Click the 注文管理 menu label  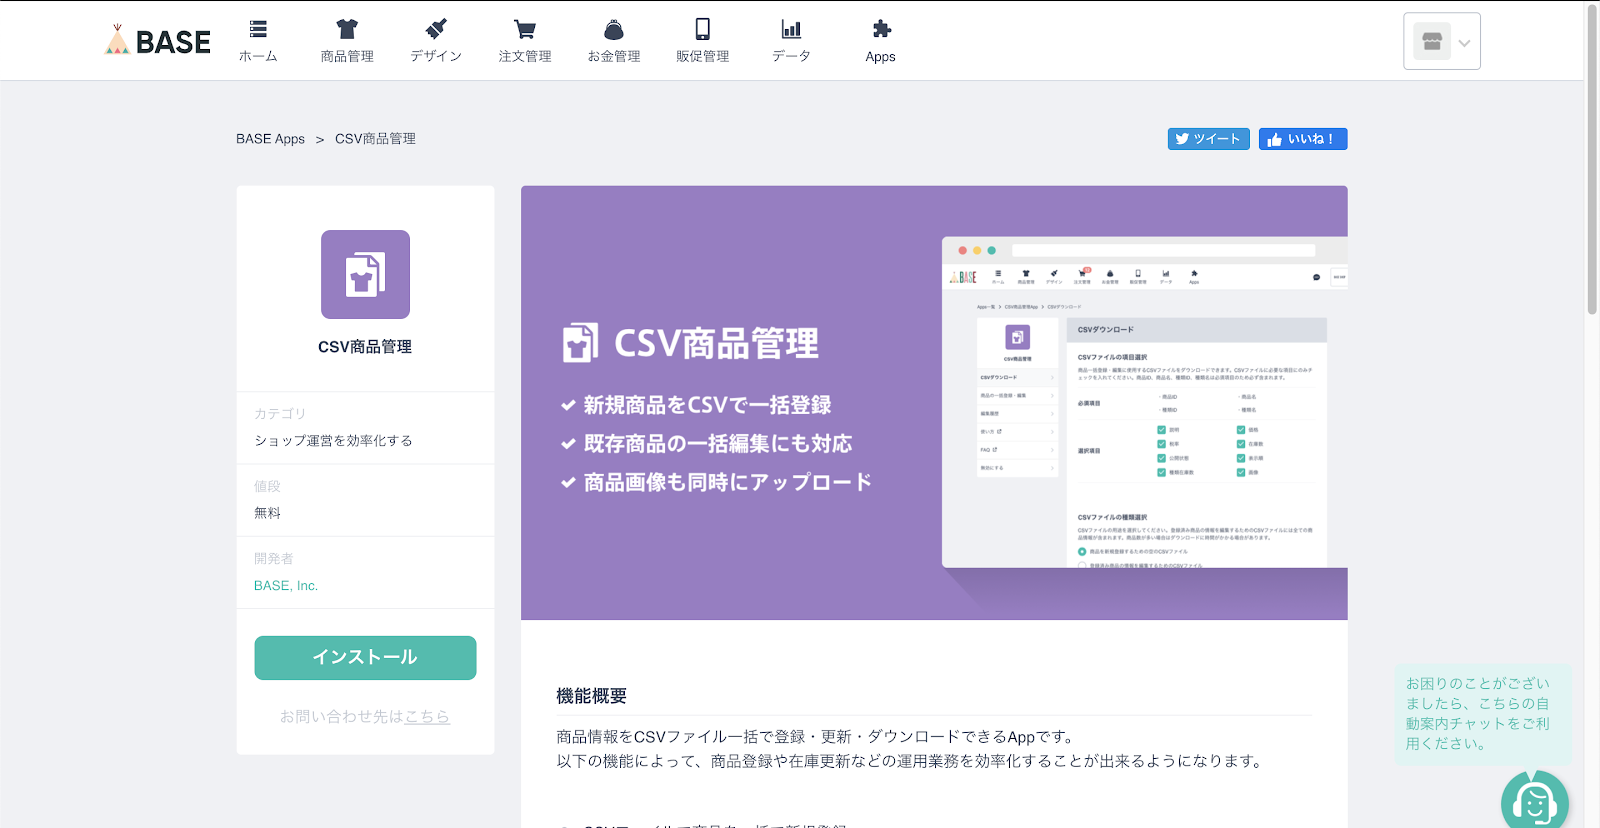pyautogui.click(x=525, y=56)
